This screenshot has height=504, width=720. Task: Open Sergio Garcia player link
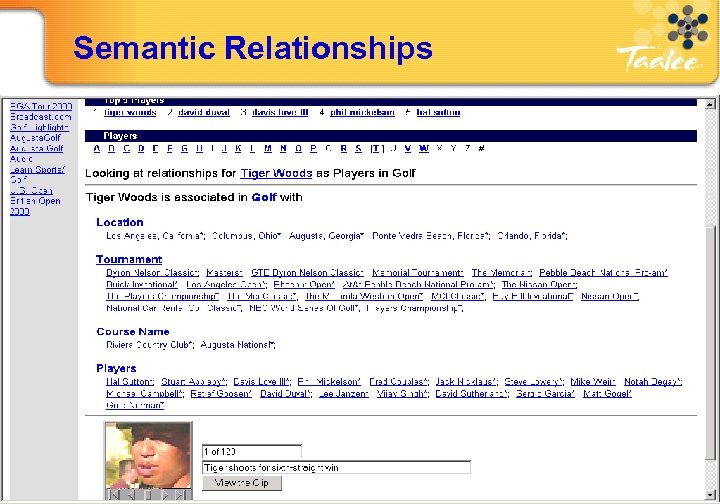[x=545, y=394]
